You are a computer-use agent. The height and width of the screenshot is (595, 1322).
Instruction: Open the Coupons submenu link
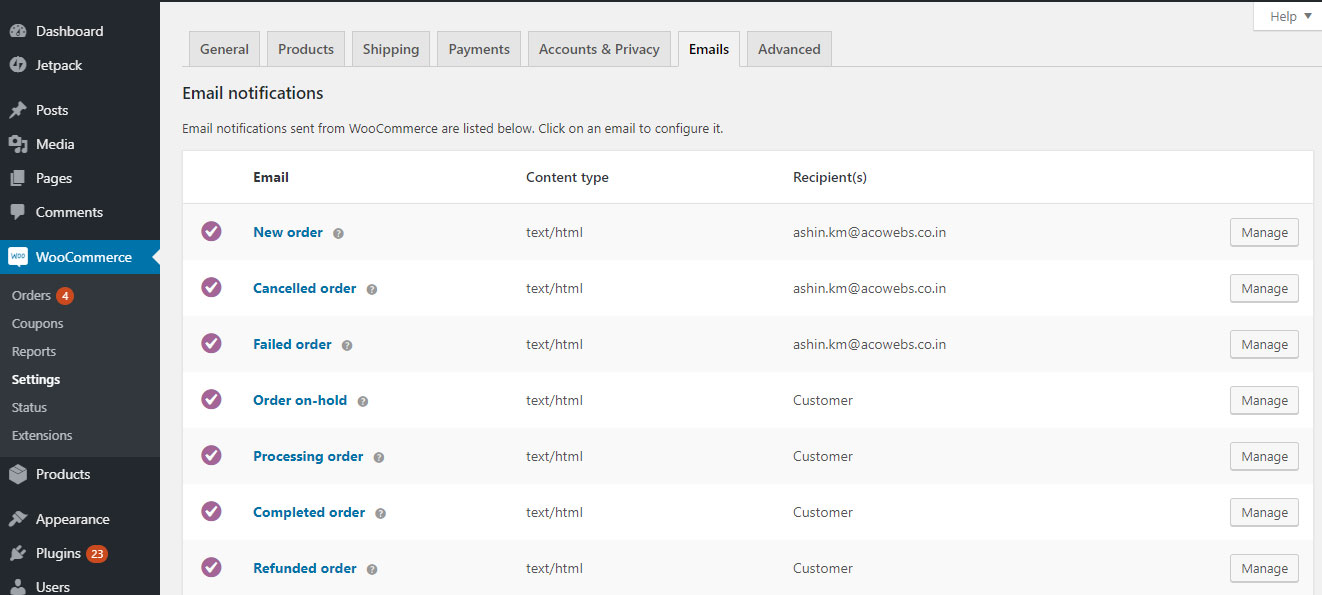point(37,323)
